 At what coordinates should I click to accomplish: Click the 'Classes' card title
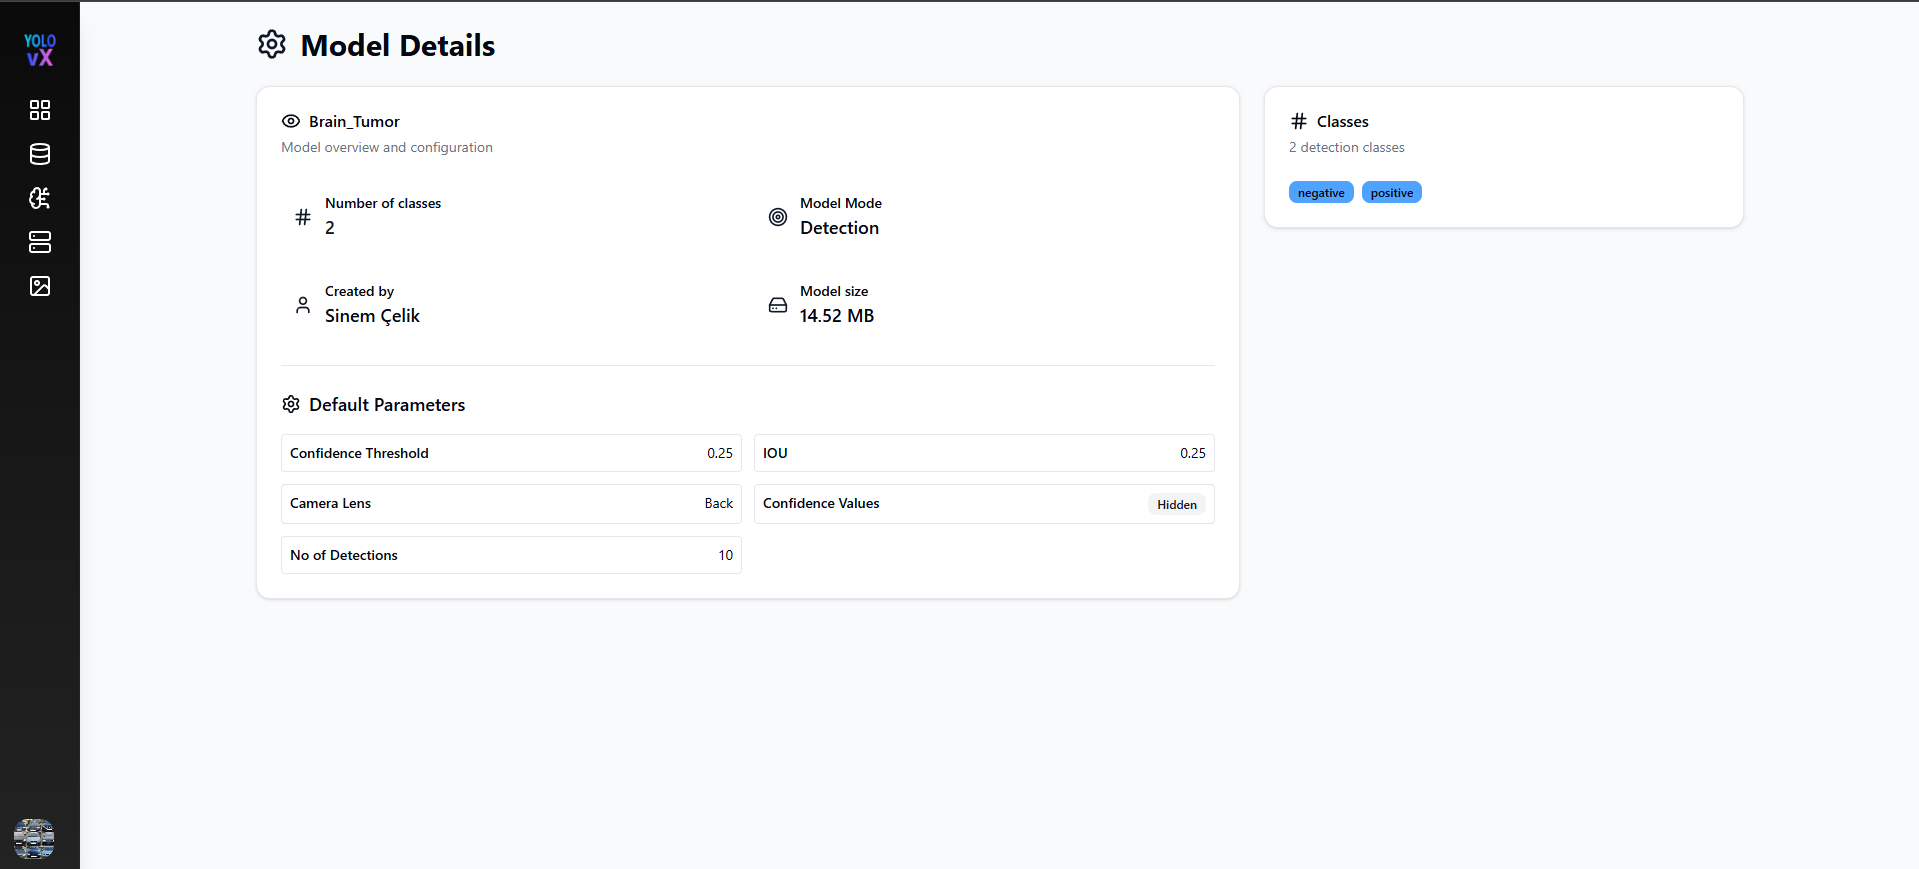1343,121
